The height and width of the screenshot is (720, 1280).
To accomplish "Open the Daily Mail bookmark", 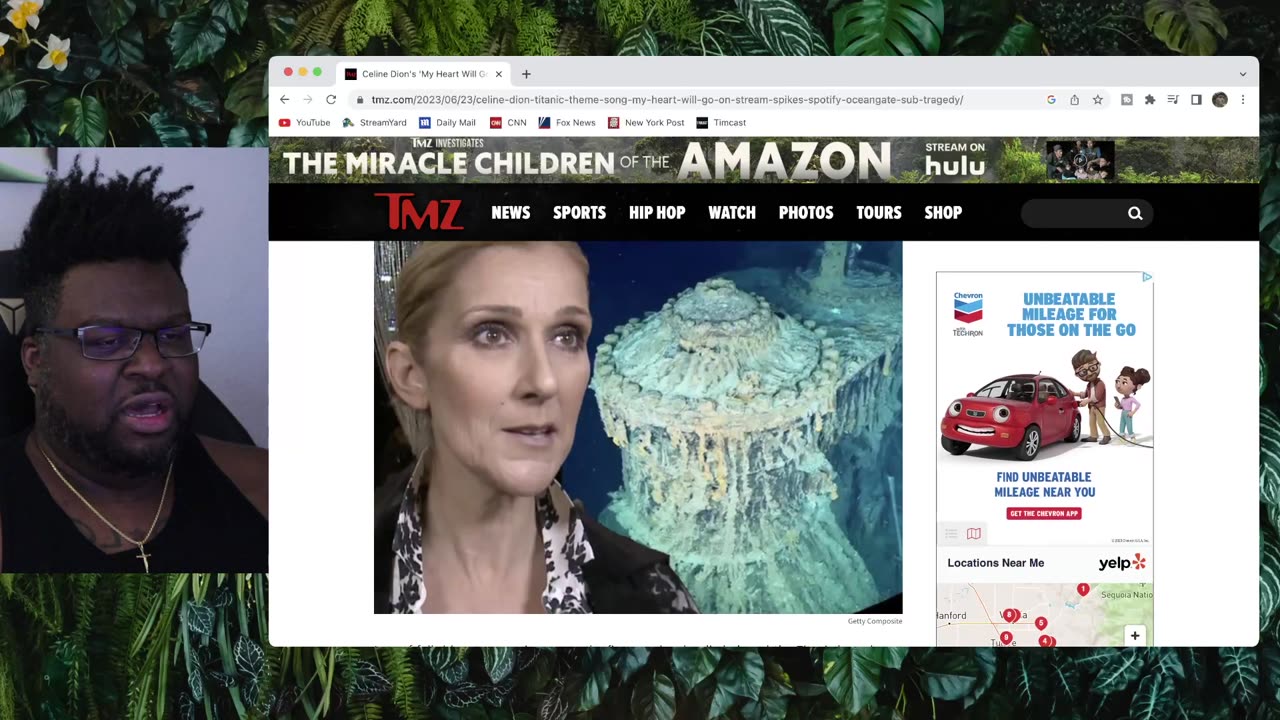I will pyautogui.click(x=447, y=123).
